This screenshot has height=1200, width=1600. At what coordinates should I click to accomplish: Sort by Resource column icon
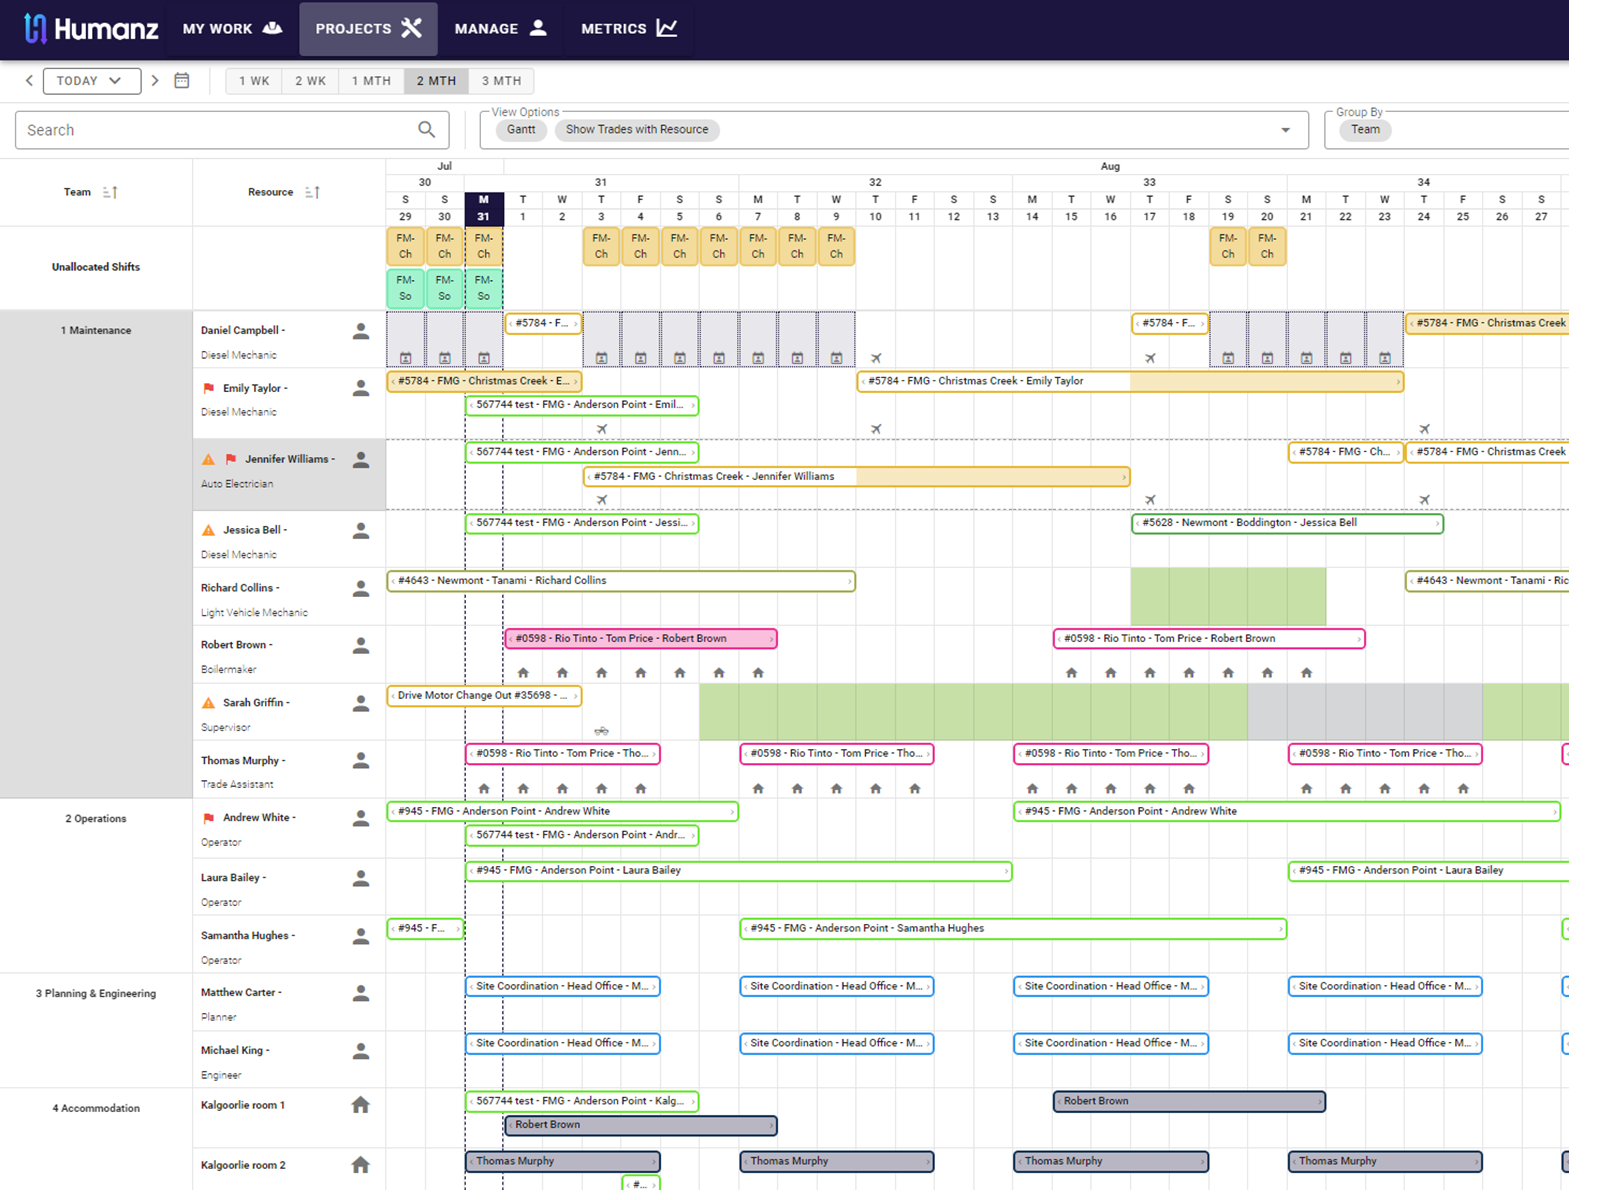point(312,192)
